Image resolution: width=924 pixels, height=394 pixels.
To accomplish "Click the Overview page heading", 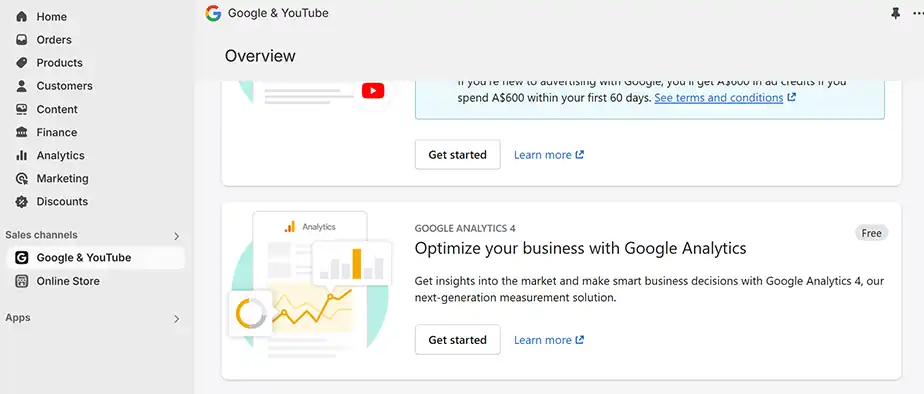I will (x=260, y=56).
